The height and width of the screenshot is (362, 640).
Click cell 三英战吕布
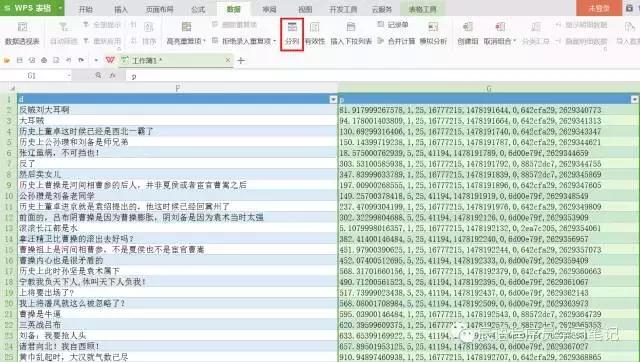(x=178, y=324)
